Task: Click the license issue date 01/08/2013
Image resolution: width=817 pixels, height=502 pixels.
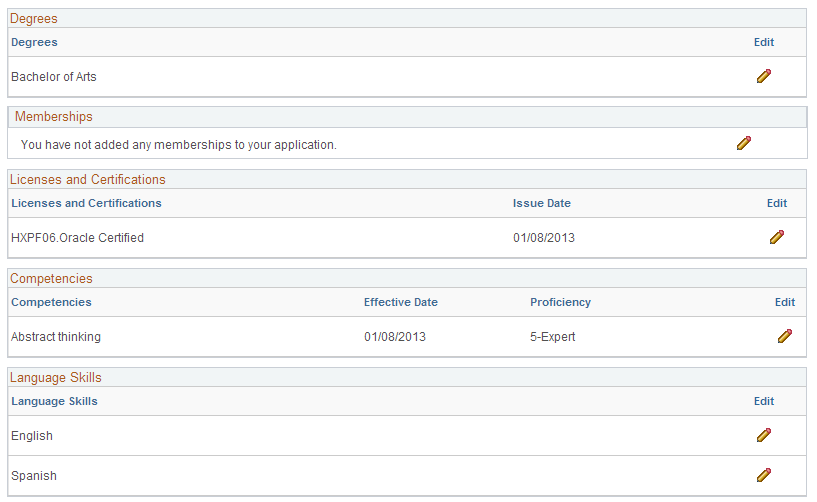Action: (x=544, y=238)
